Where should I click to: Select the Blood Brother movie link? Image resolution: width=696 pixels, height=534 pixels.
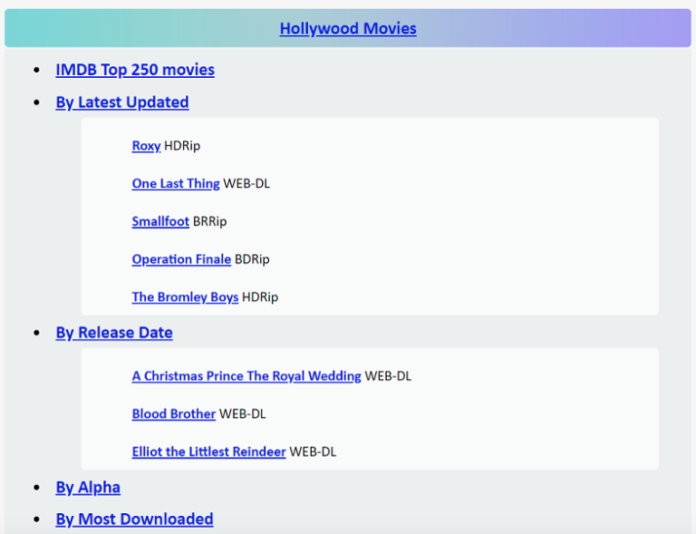[173, 414]
